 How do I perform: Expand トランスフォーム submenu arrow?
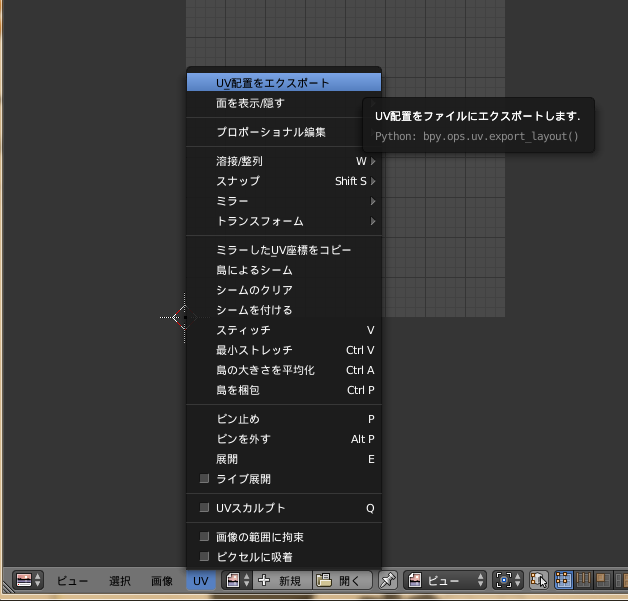373,221
